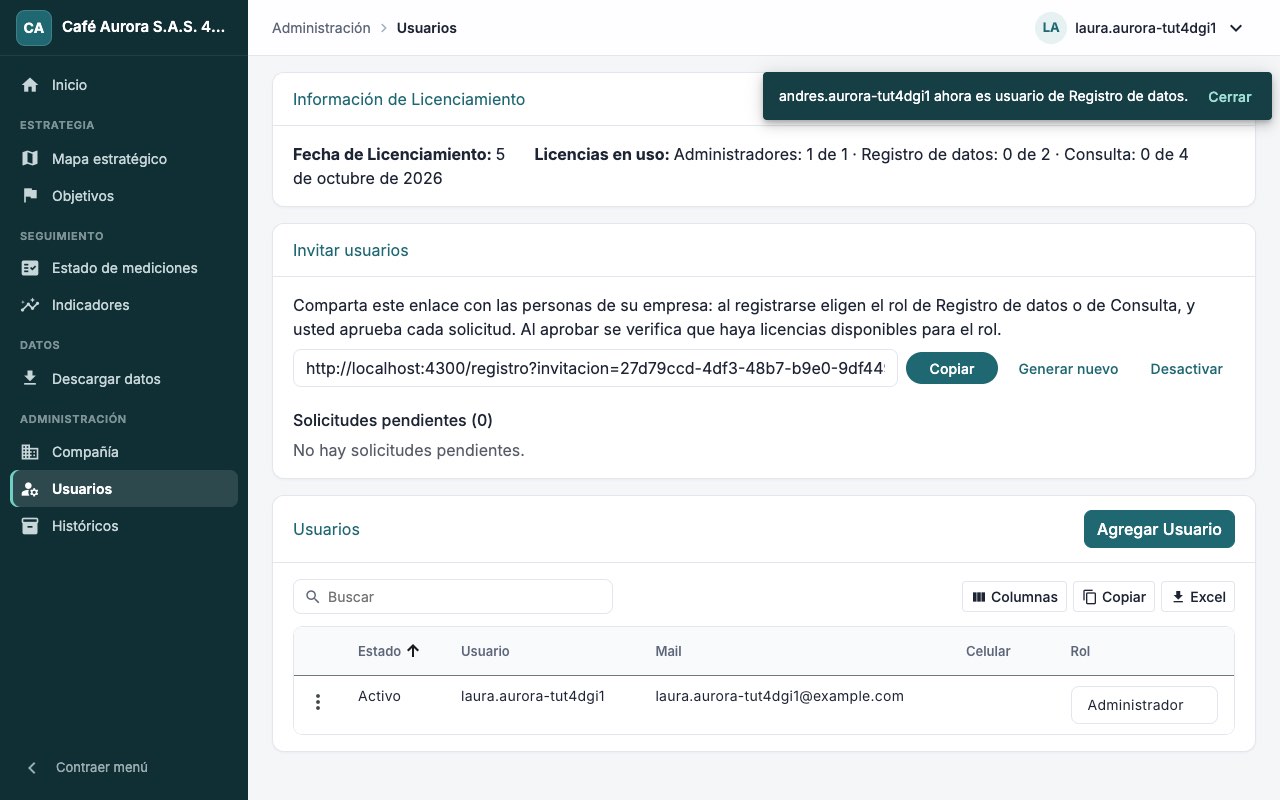Click the Mail column header

668,651
